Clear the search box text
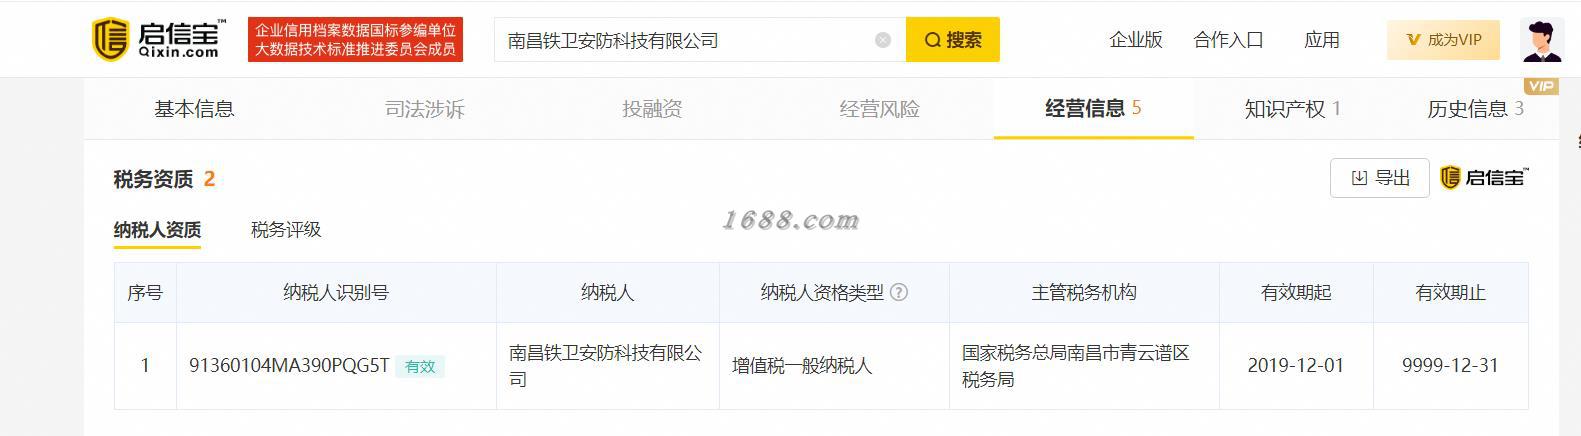Screen dimensions: 1581x436 pyautogui.click(x=882, y=40)
